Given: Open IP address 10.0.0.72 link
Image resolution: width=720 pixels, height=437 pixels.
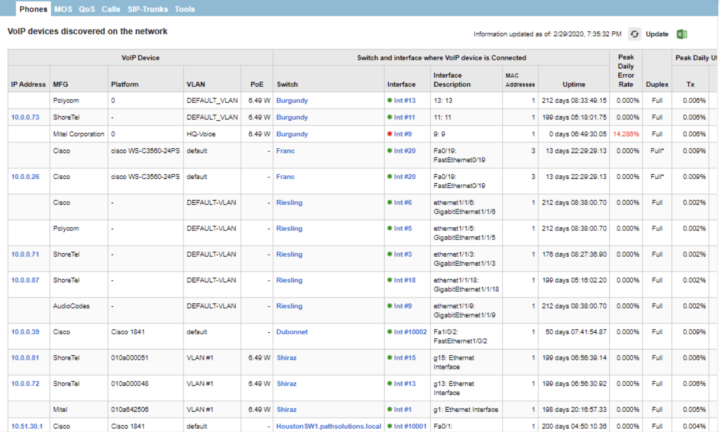Looking at the screenshot, I should 25,384.
